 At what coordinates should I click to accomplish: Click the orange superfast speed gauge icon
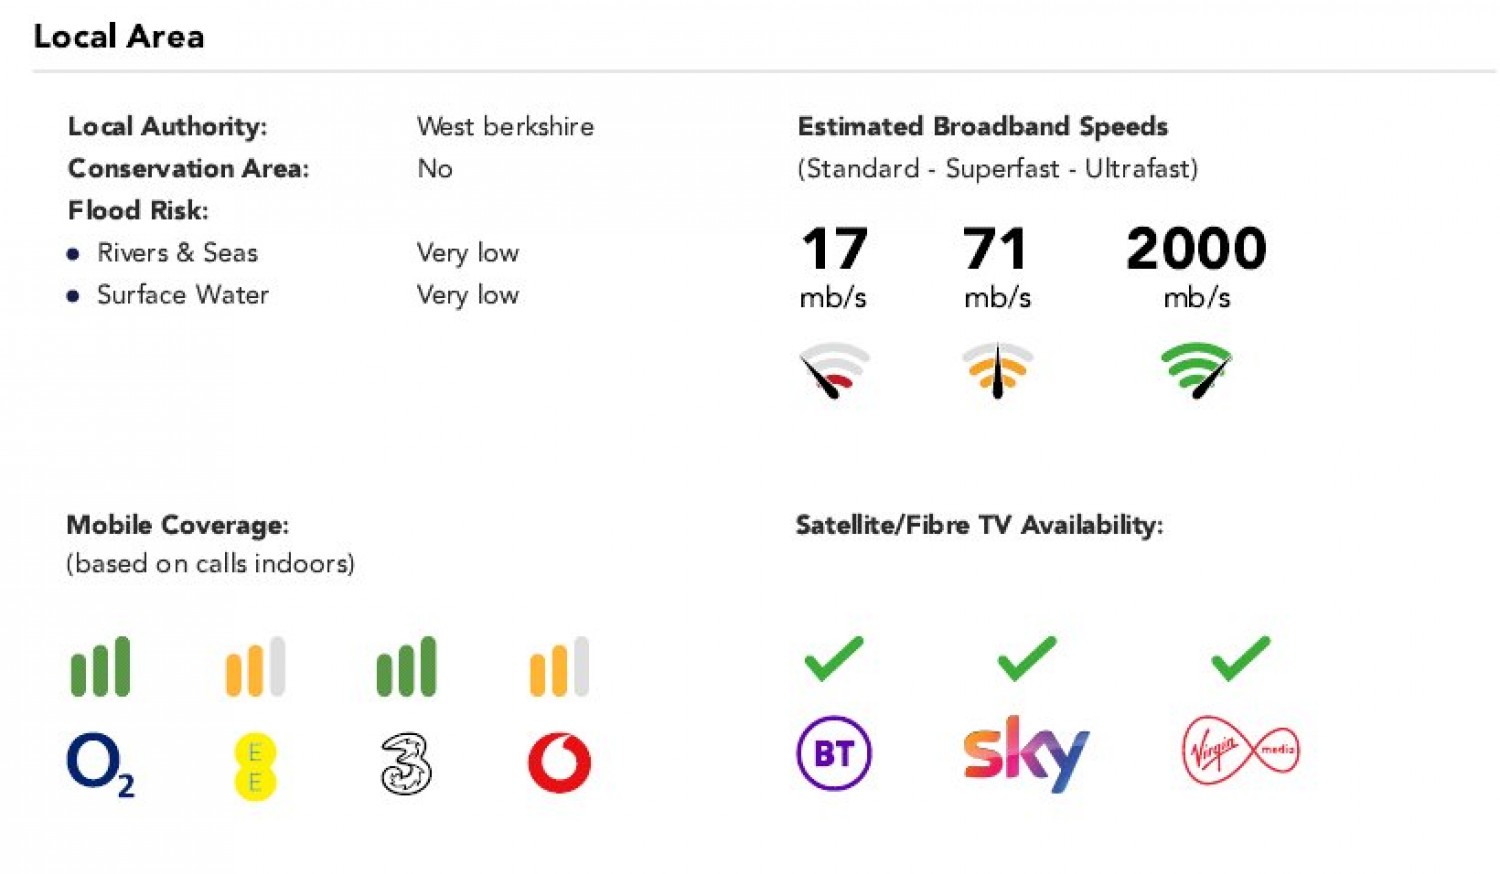997,370
